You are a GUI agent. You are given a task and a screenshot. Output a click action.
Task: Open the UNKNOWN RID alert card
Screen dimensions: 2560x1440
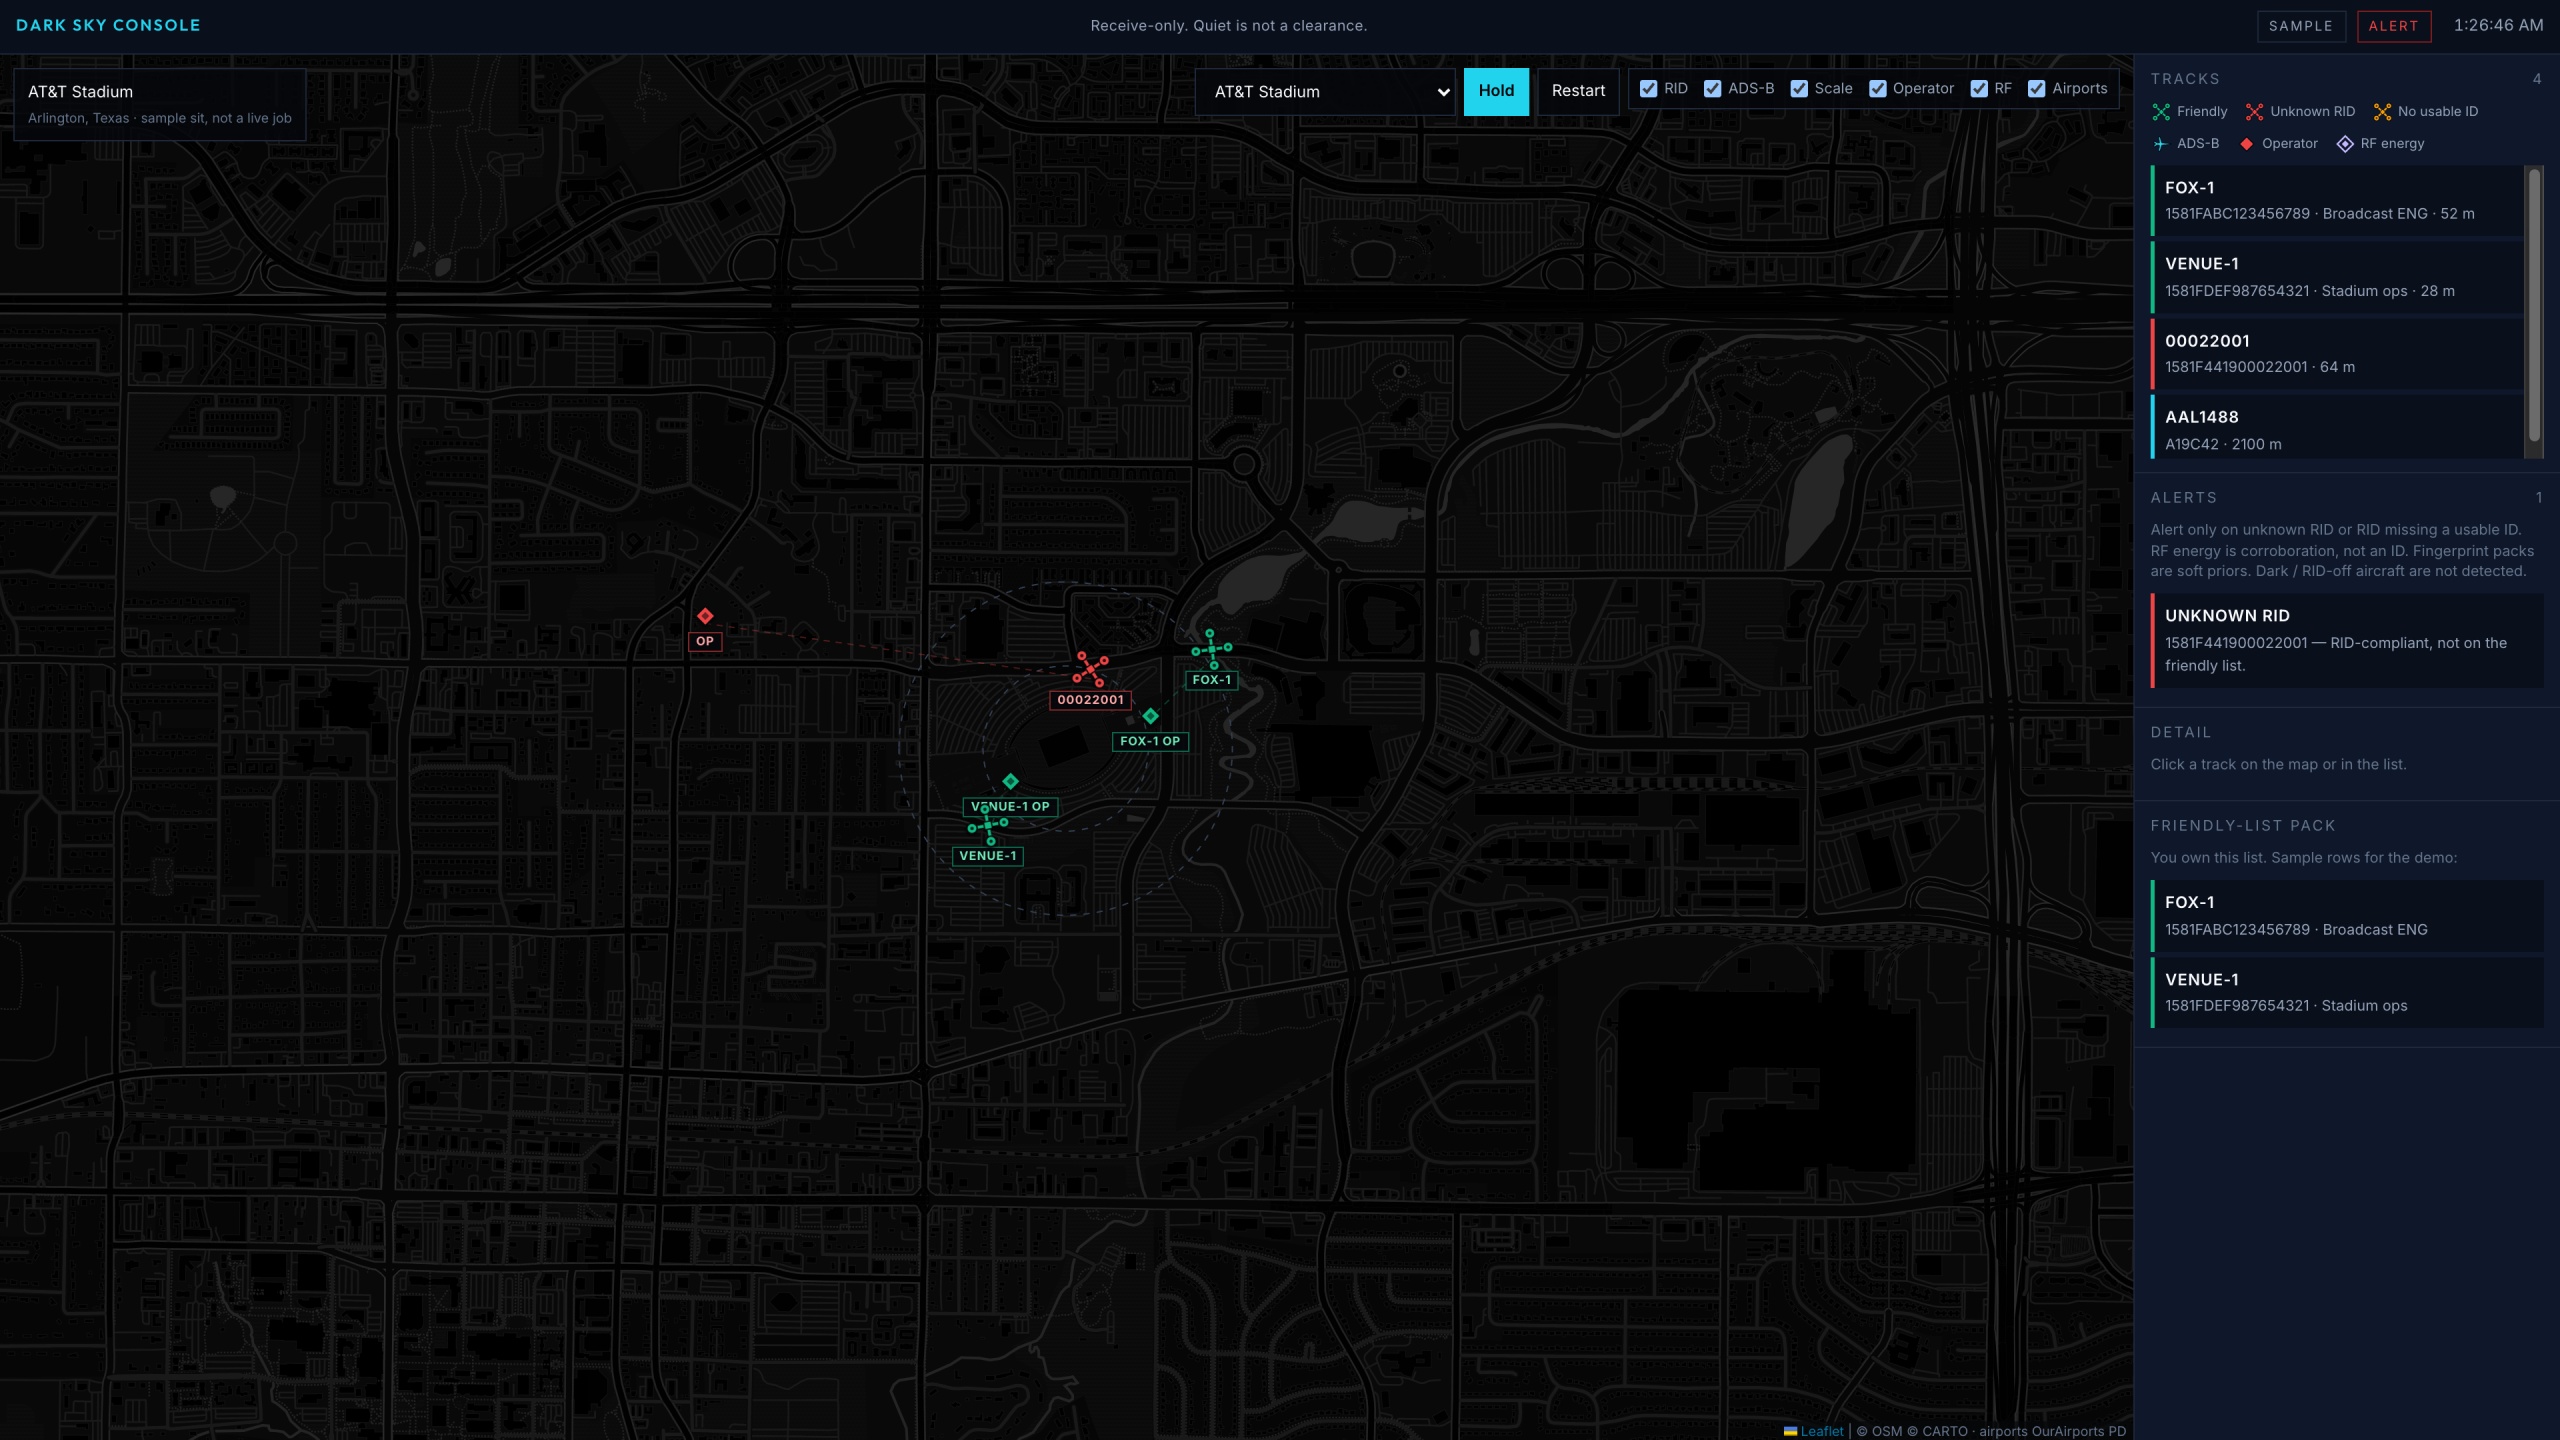click(2346, 640)
